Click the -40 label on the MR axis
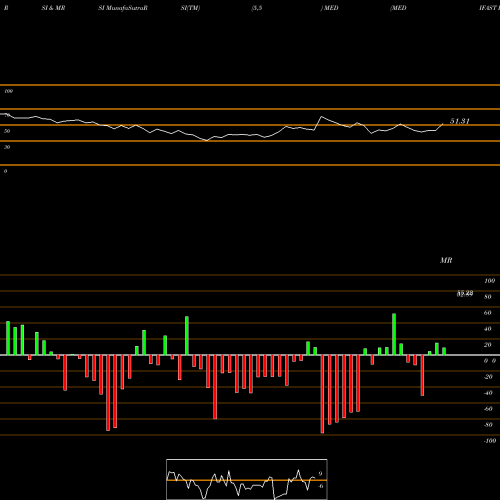The image size is (500, 500). [488, 393]
